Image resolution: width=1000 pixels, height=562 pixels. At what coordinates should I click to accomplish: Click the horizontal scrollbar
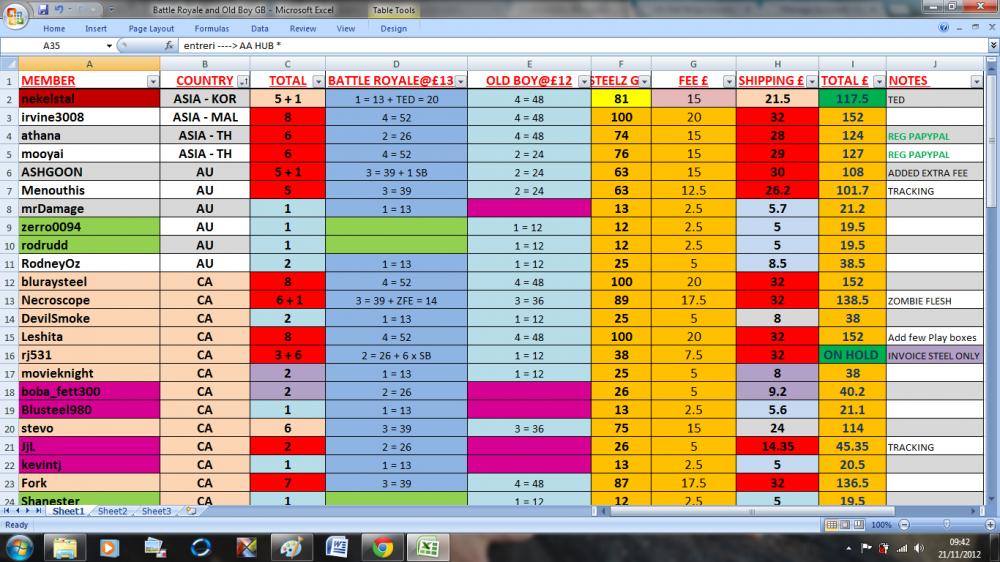click(753, 511)
